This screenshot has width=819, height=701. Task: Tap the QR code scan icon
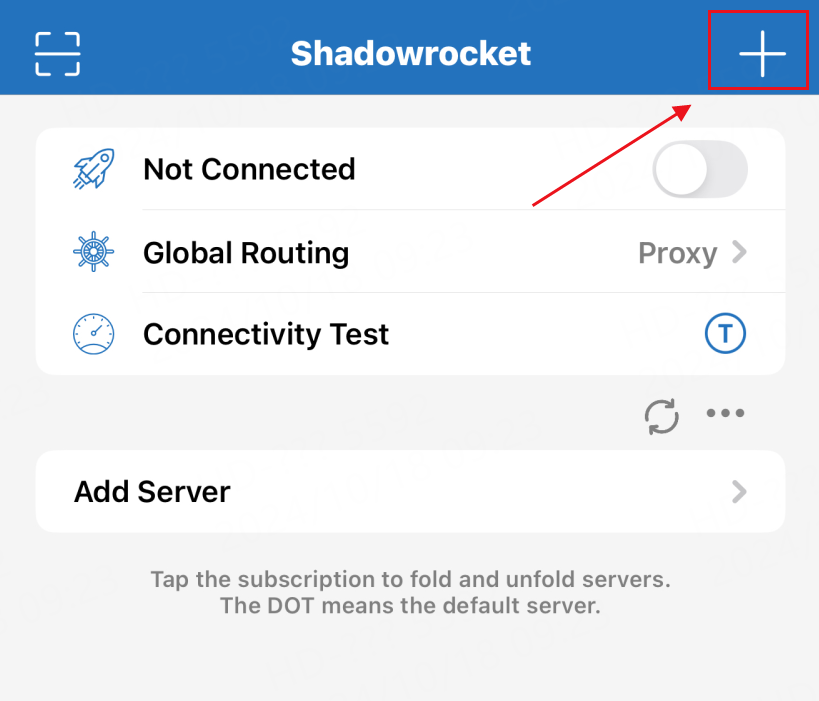click(x=57, y=54)
